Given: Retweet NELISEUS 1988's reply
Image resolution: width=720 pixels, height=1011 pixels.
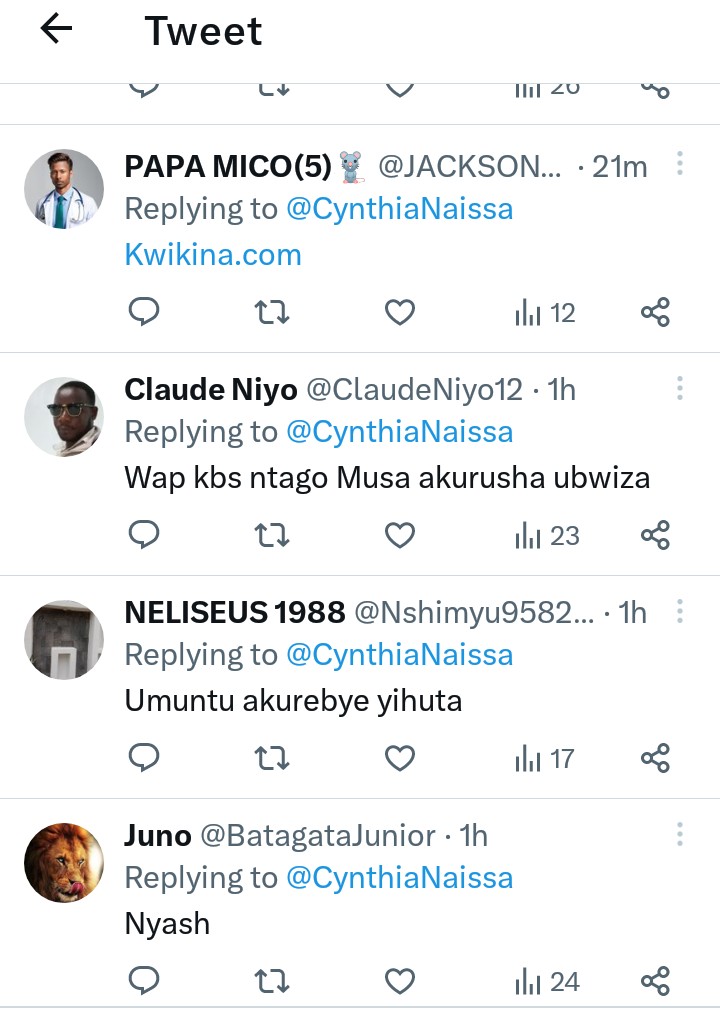Looking at the screenshot, I should (273, 759).
